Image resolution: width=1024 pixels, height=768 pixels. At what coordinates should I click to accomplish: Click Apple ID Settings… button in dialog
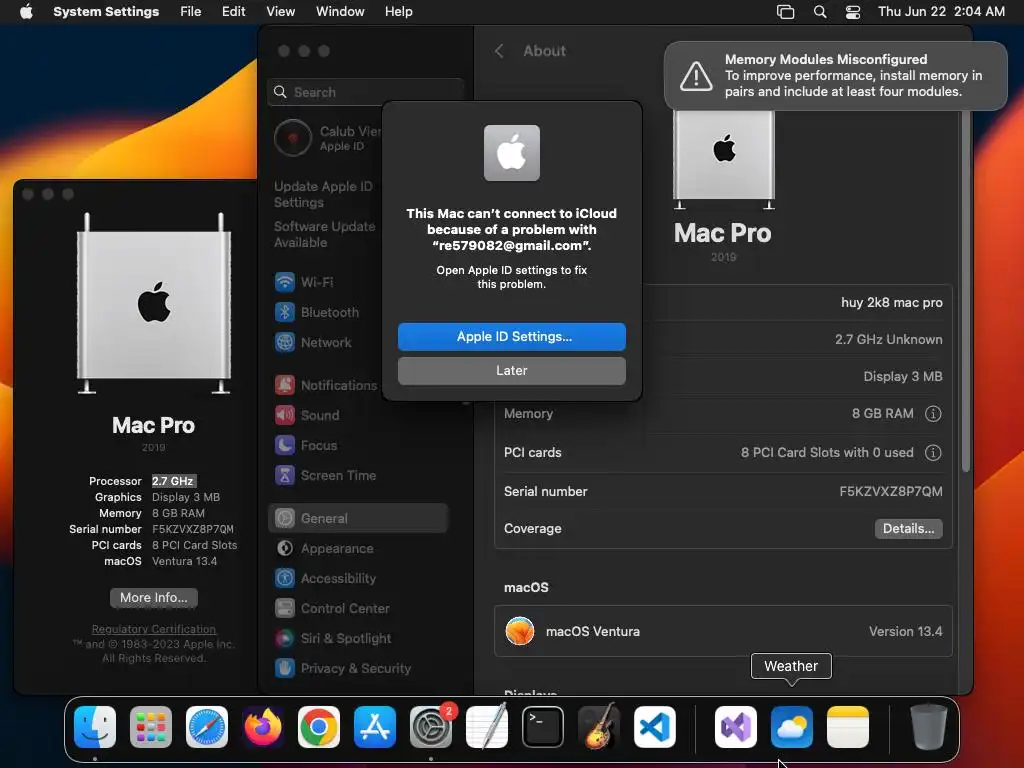512,337
